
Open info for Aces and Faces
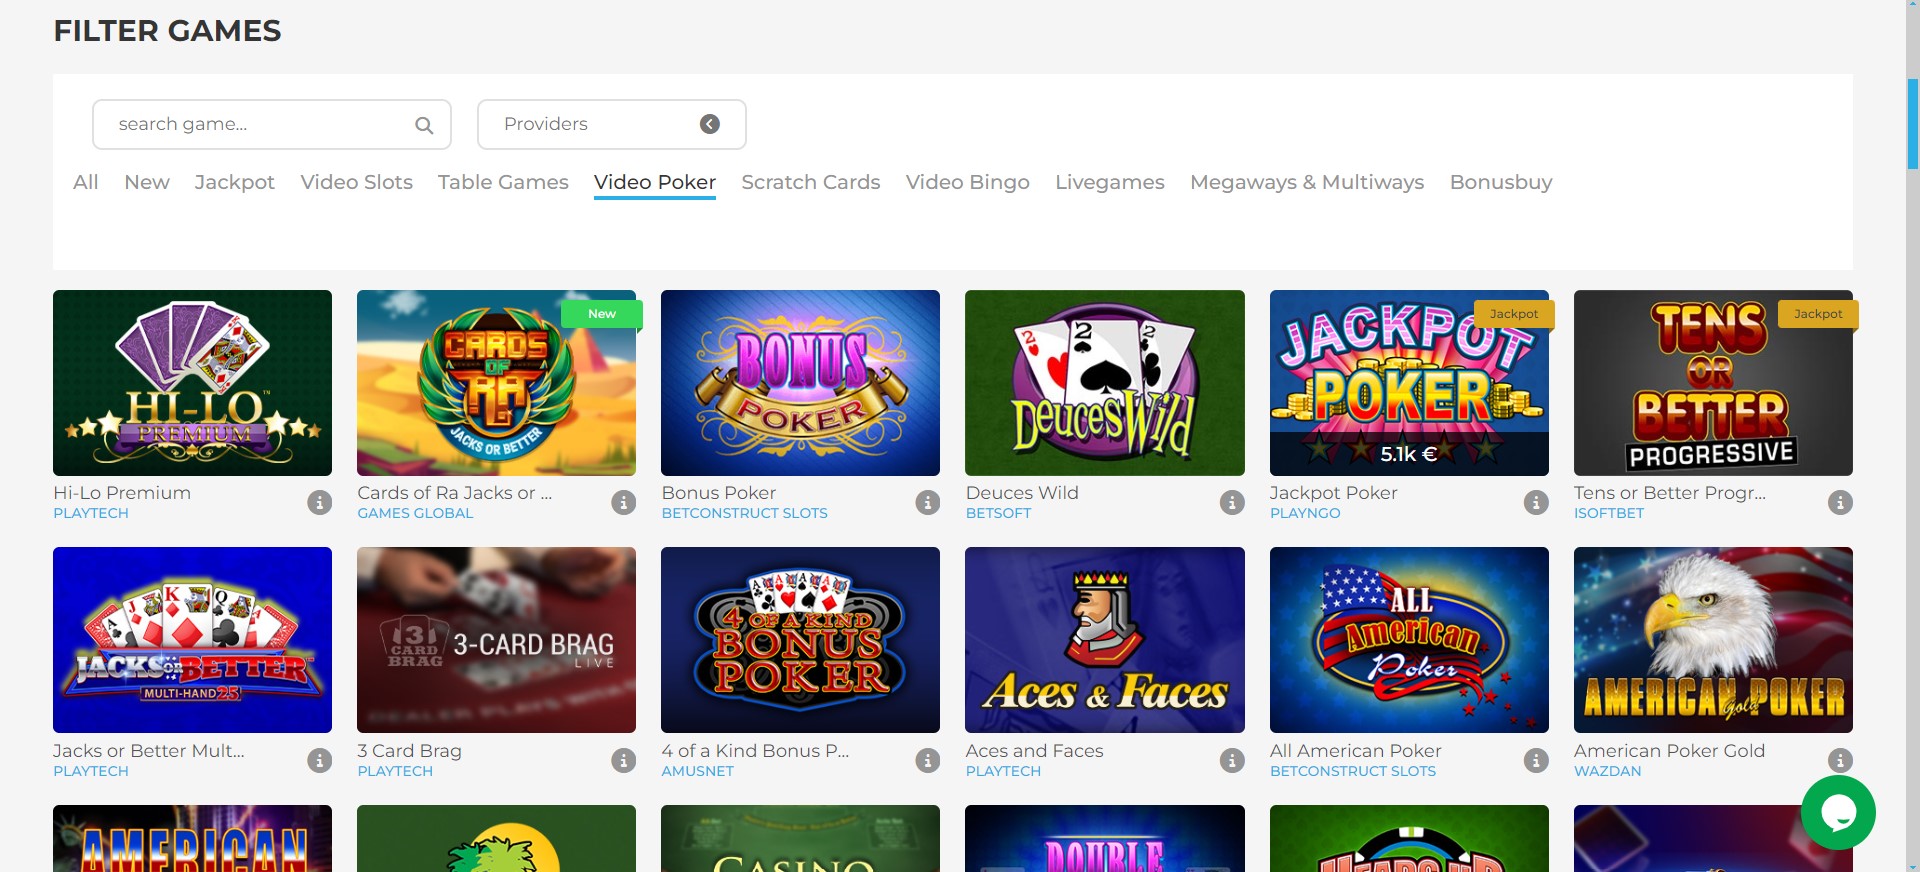(1232, 760)
